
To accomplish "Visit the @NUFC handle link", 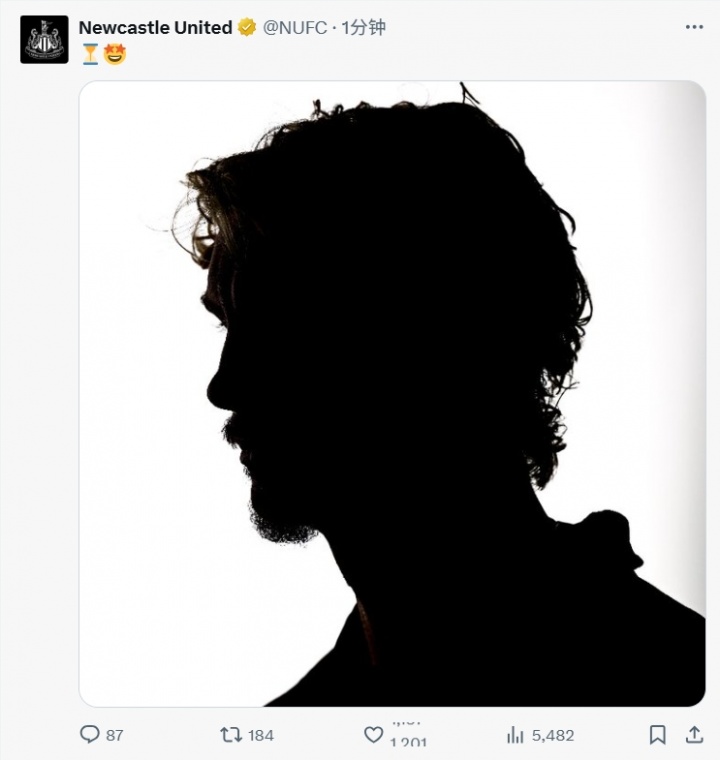I will coord(295,28).
